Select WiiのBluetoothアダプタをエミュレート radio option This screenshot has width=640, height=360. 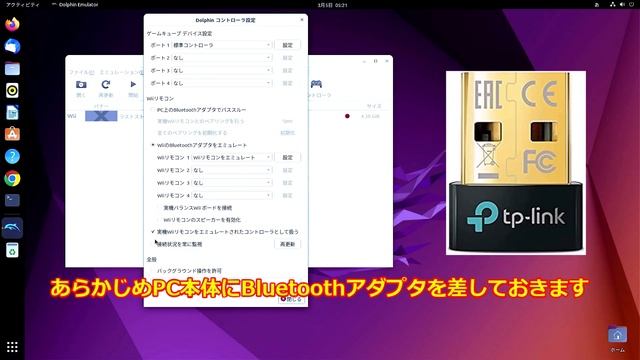(199, 145)
